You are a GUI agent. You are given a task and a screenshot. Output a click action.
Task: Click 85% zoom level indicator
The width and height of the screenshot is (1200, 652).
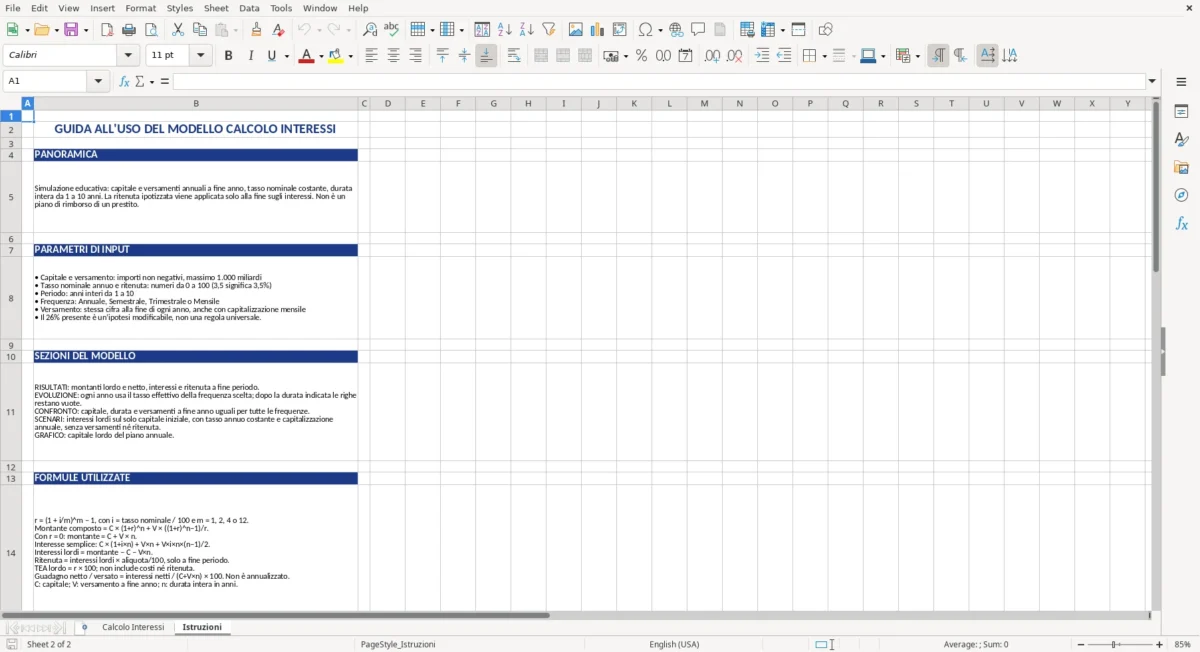click(x=1182, y=644)
